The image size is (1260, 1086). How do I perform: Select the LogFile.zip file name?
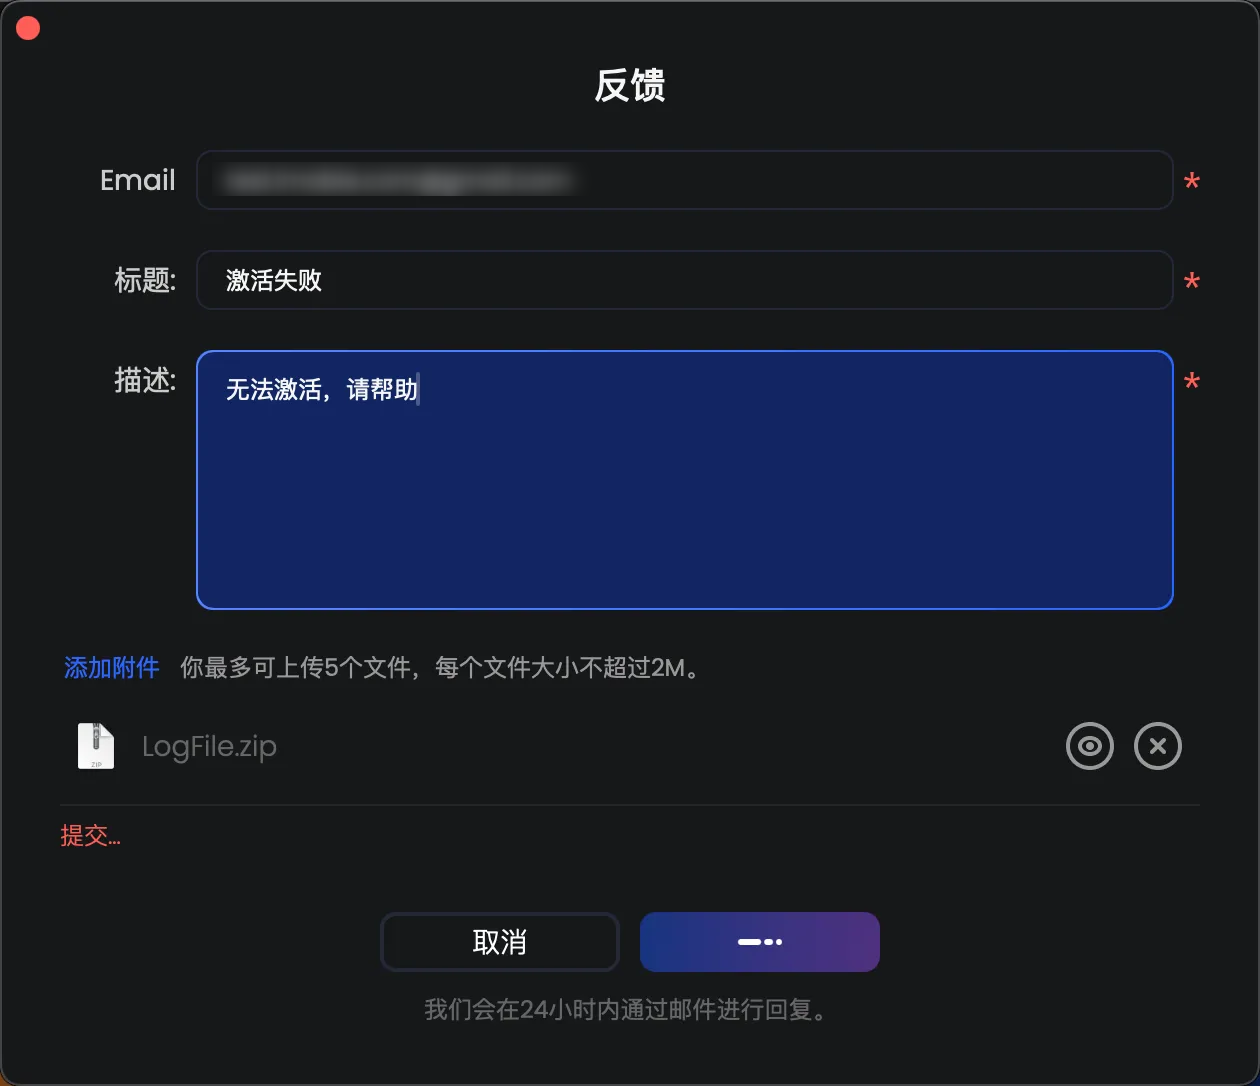209,747
